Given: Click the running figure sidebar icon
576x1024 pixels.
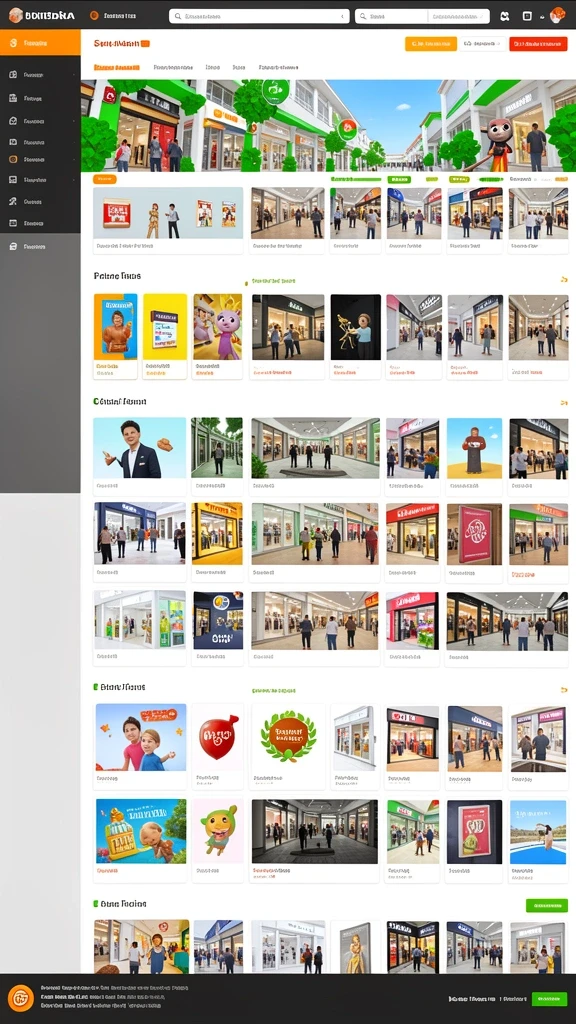Looking at the screenshot, I should (13, 201).
